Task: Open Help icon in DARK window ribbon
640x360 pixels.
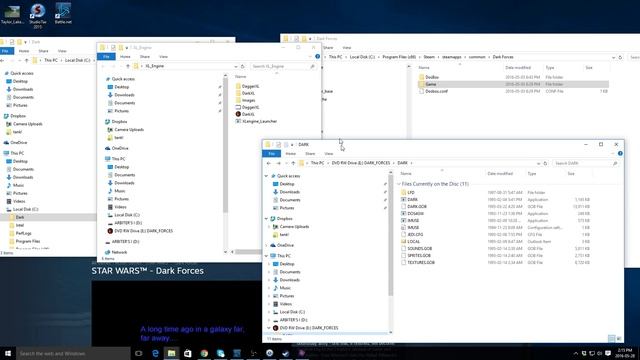Action: pyautogui.click(x=620, y=153)
